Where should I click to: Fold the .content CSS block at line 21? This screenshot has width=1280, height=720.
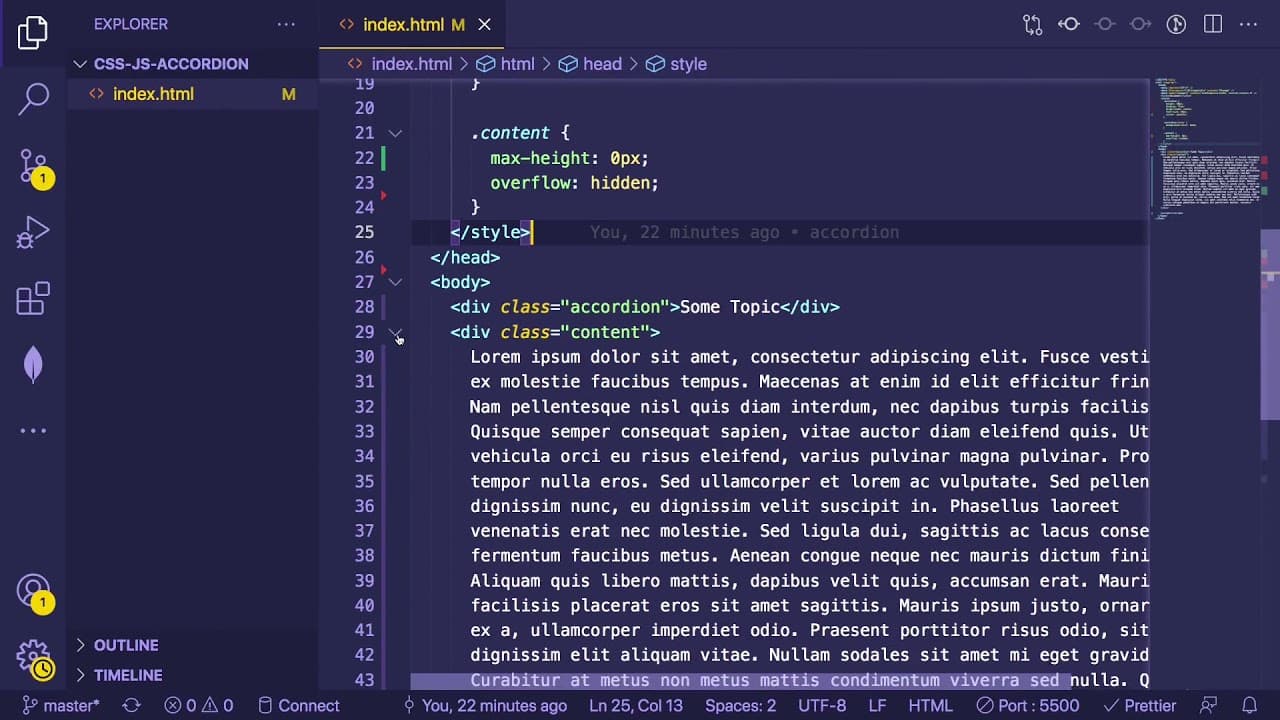point(395,133)
